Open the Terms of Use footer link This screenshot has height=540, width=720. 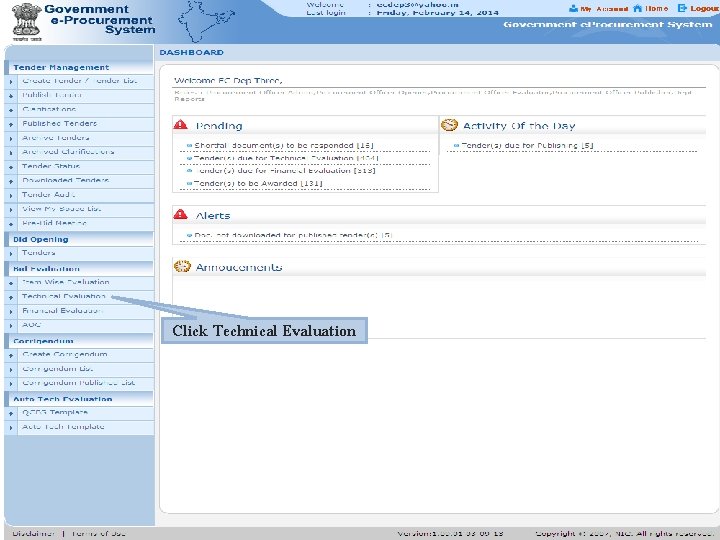pos(98,534)
